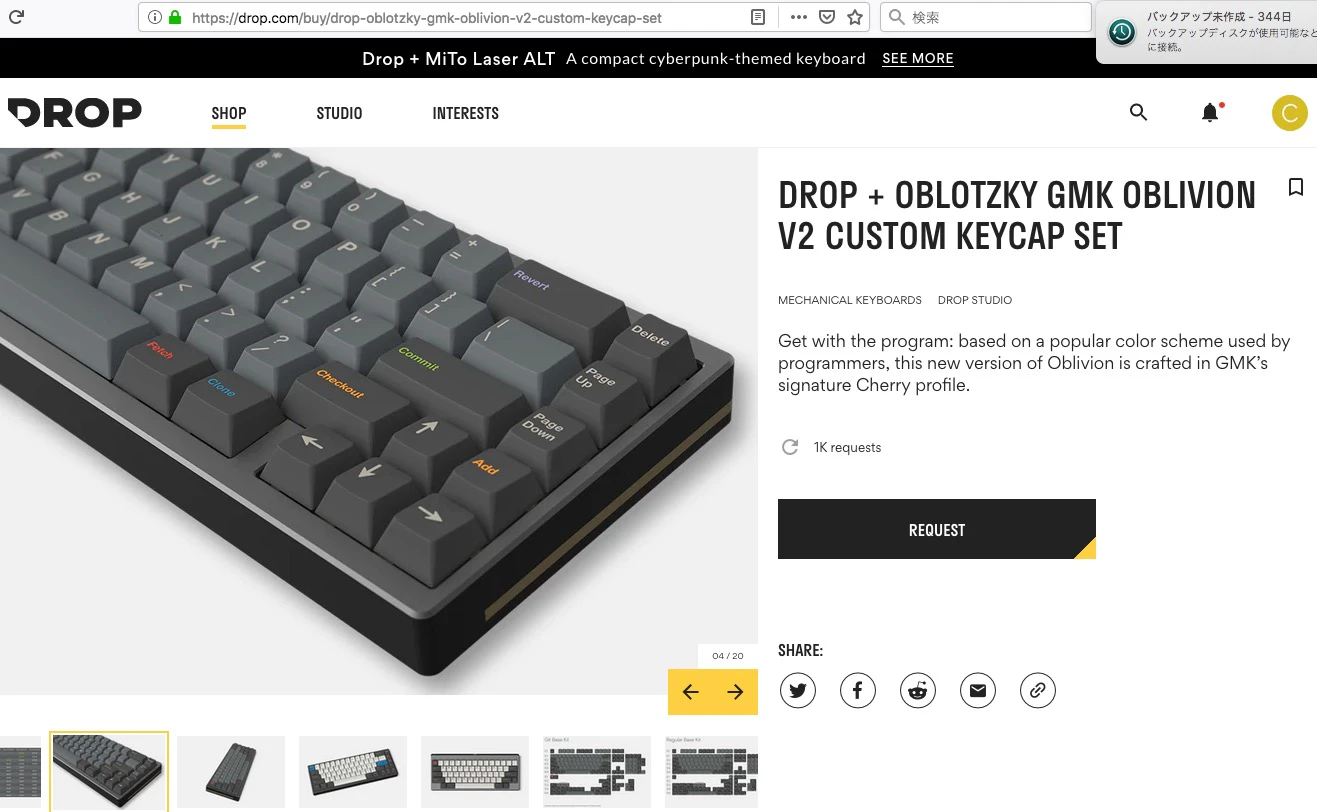The image size is (1317, 812).
Task: Share the product on Reddit
Action: pyautogui.click(x=918, y=690)
